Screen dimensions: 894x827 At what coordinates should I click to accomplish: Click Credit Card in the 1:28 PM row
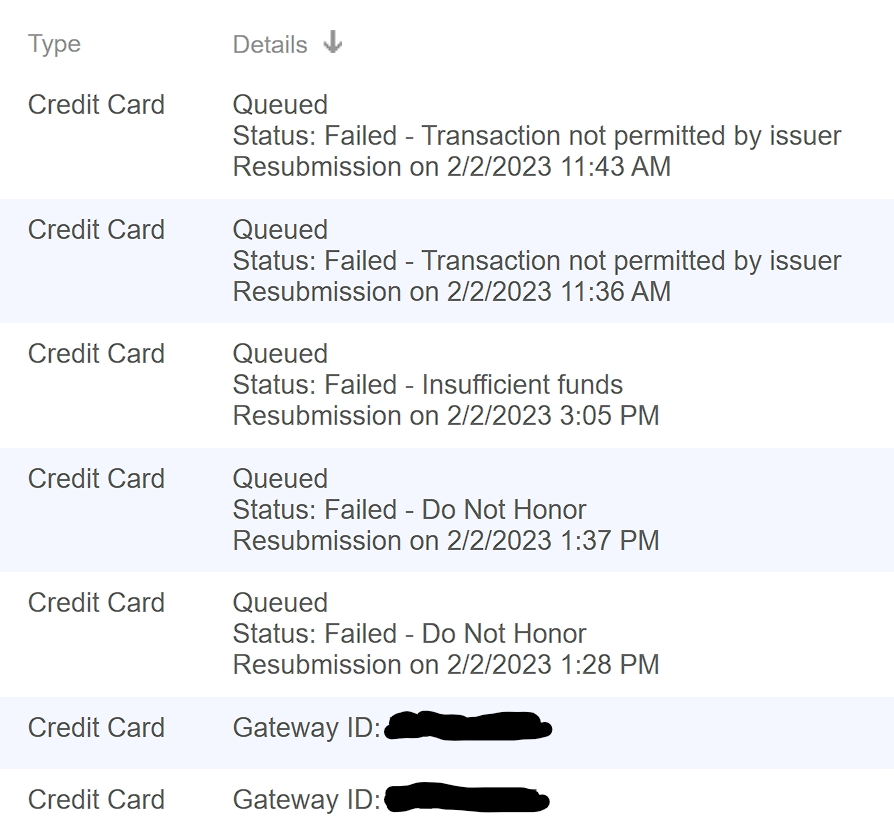(x=96, y=603)
